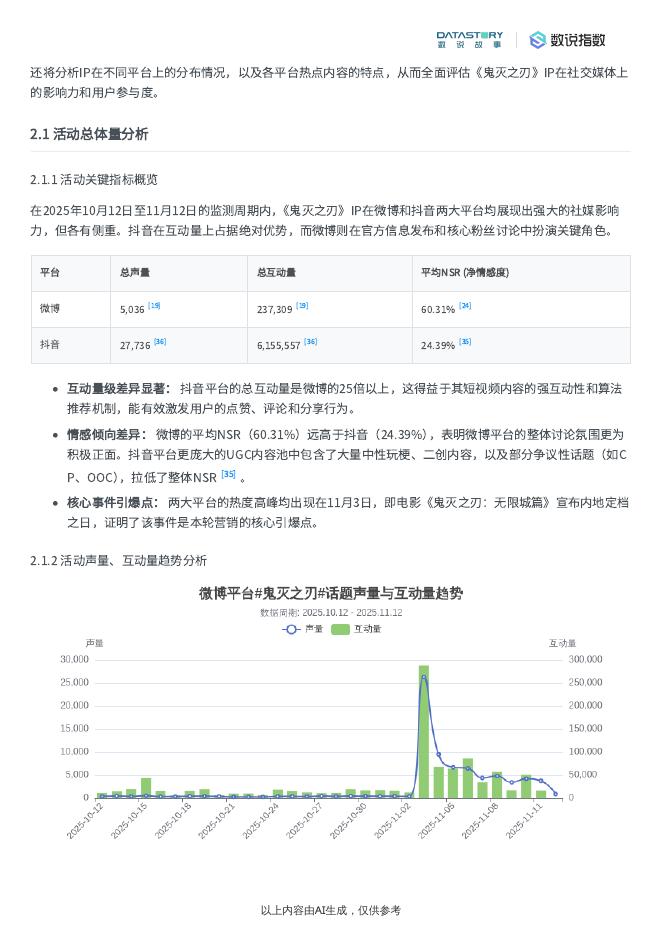Click the value 60.31% in the table

(x=438, y=310)
